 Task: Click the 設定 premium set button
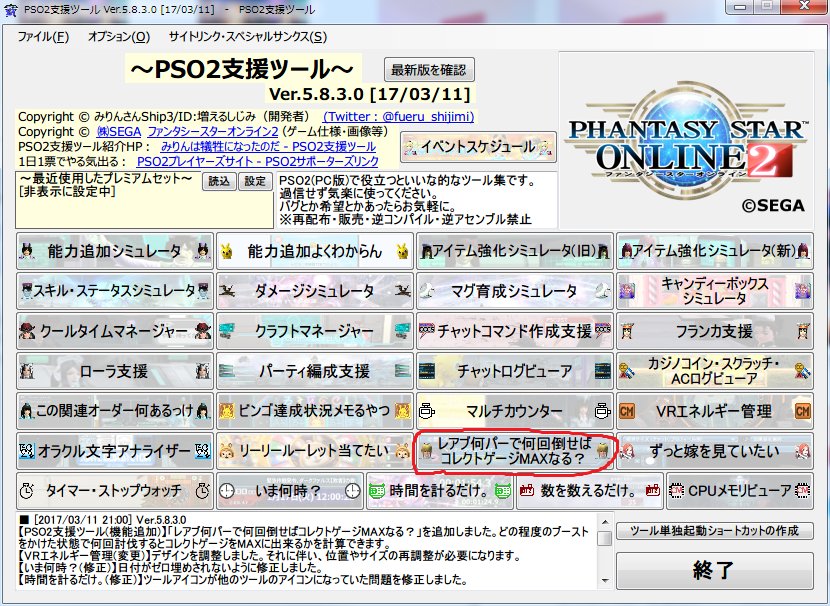pyautogui.click(x=255, y=182)
